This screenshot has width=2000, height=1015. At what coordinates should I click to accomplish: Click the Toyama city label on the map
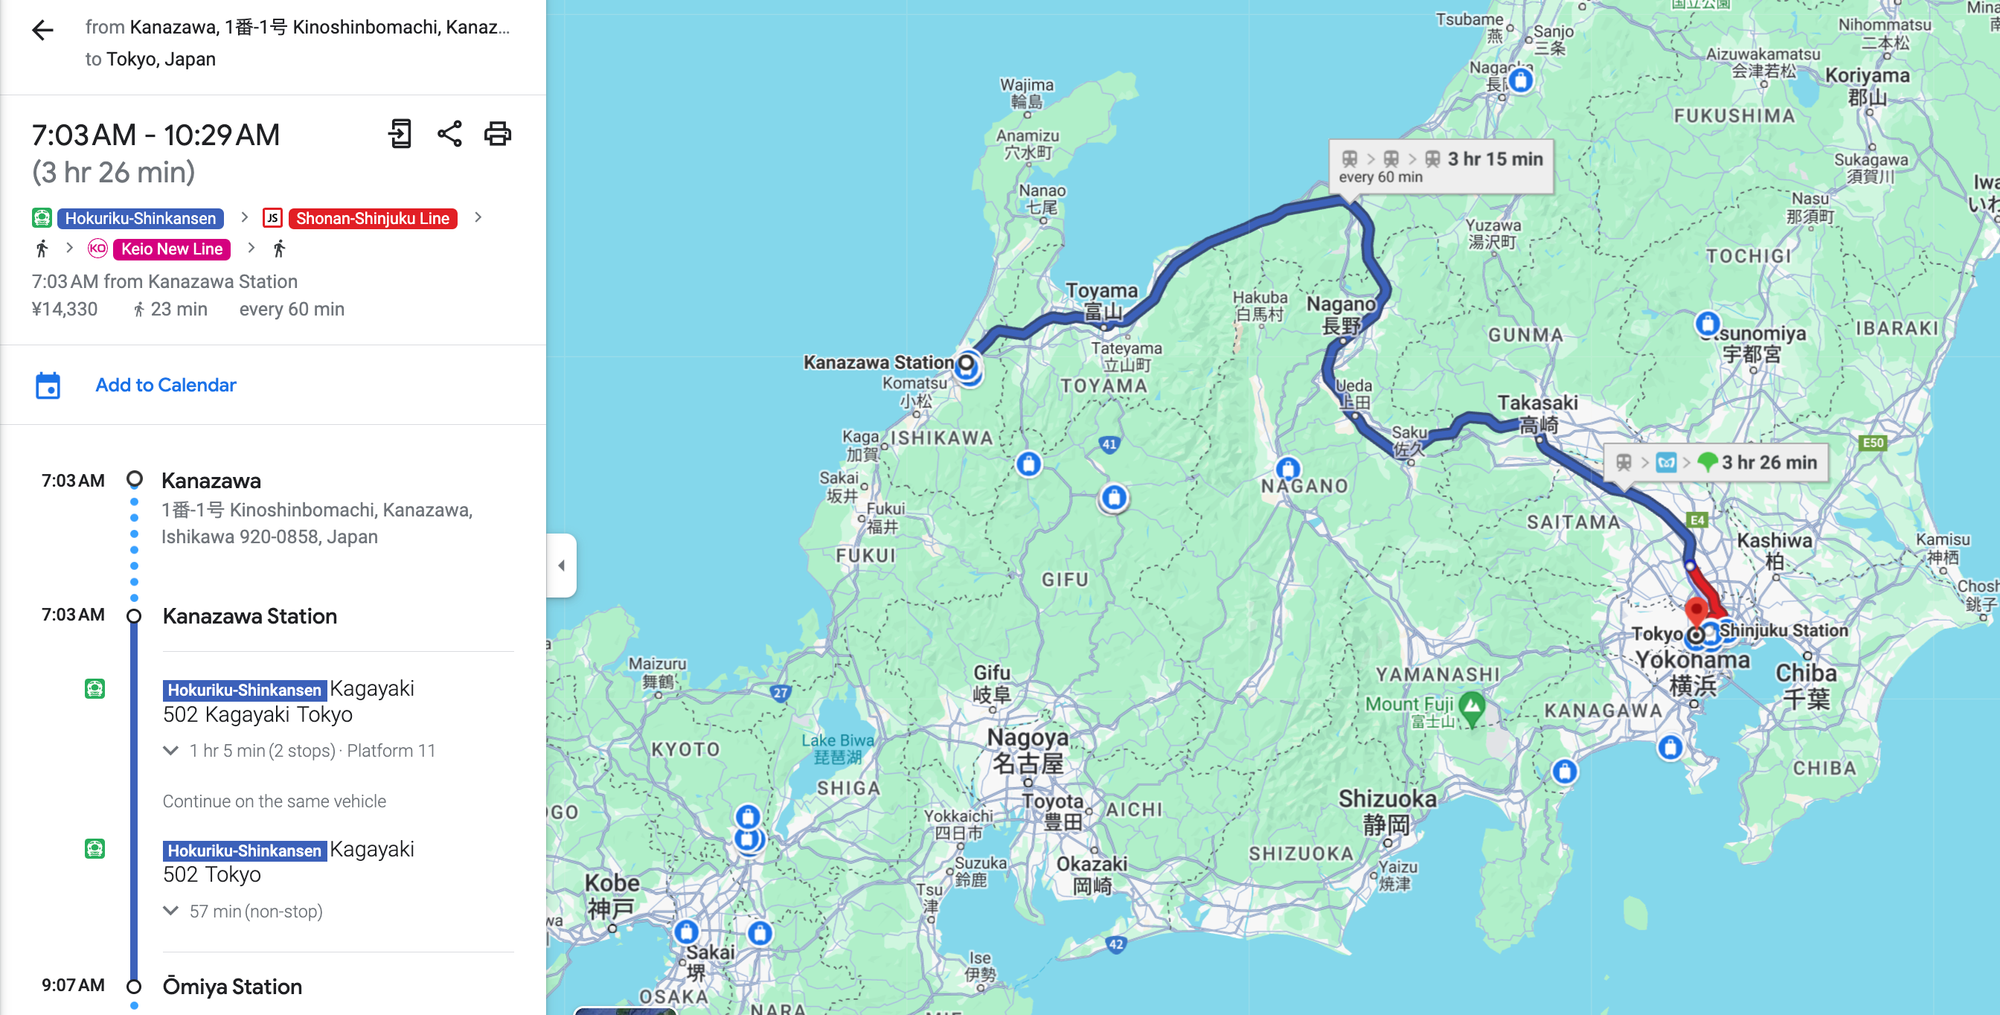(x=1101, y=301)
